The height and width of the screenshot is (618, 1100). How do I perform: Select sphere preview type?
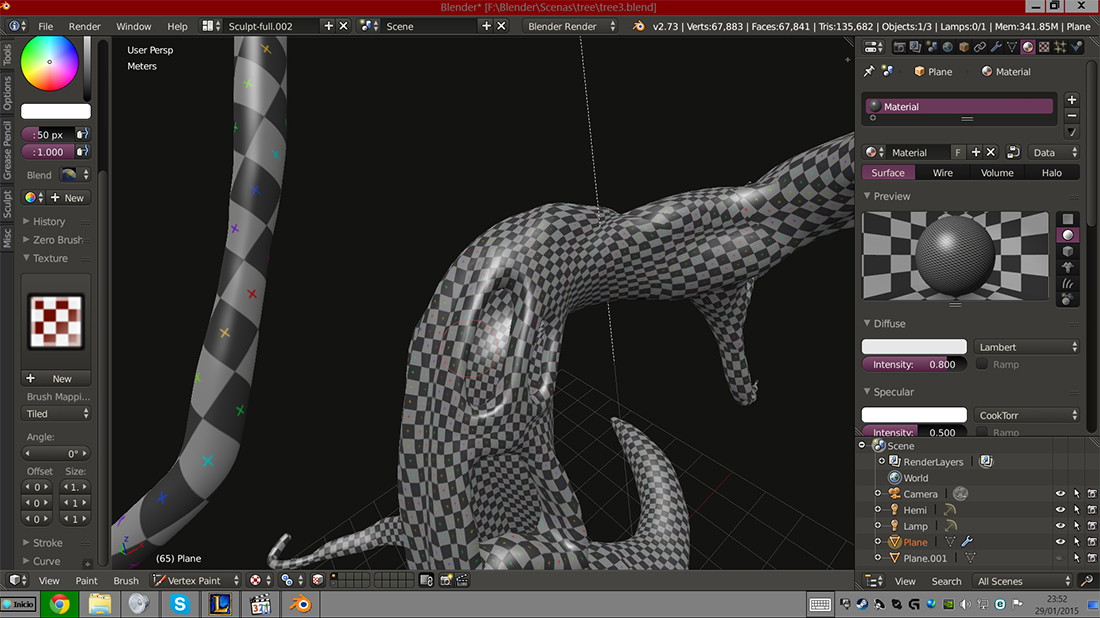1068,235
